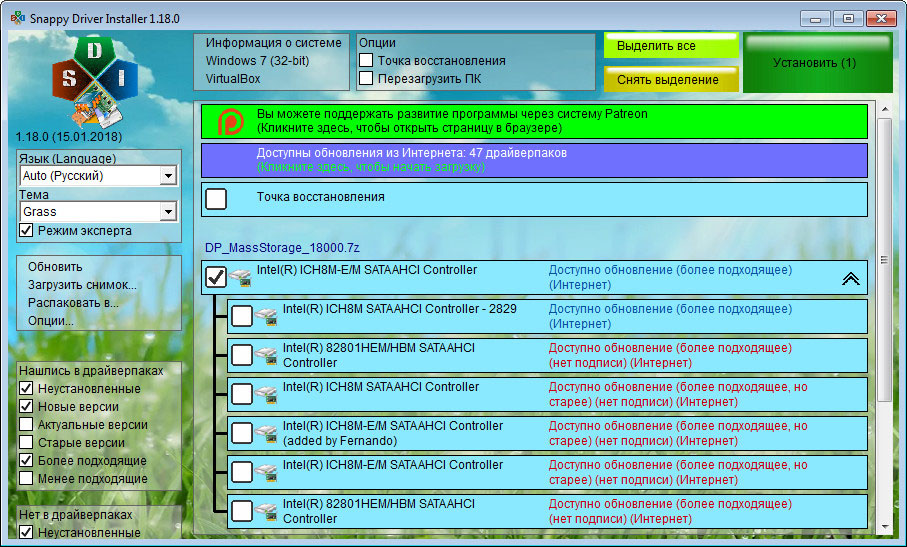Choose Распаковать в... menu entry

(x=73, y=302)
